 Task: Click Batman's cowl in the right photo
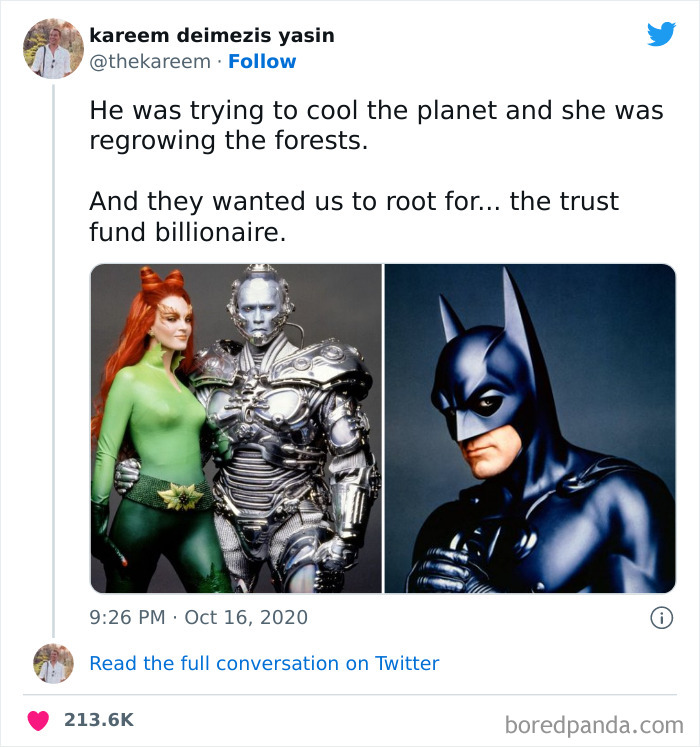click(x=490, y=370)
